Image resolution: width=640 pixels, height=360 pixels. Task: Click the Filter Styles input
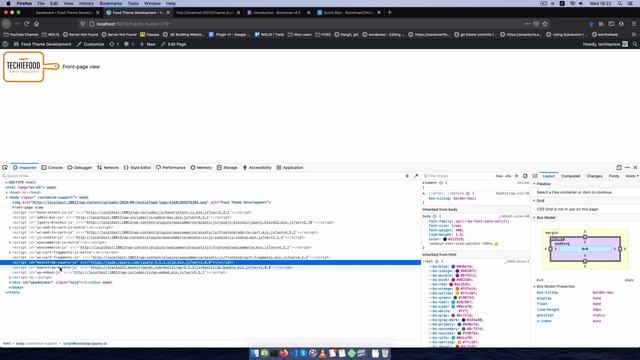pos(457,176)
